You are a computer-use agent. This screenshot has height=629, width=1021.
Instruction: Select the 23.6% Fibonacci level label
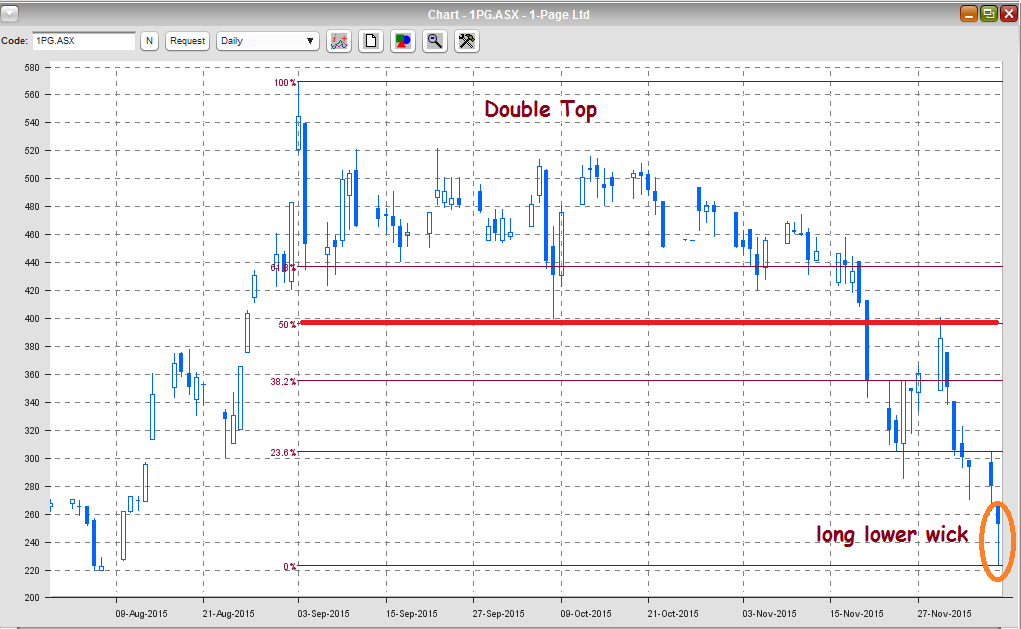(x=283, y=453)
